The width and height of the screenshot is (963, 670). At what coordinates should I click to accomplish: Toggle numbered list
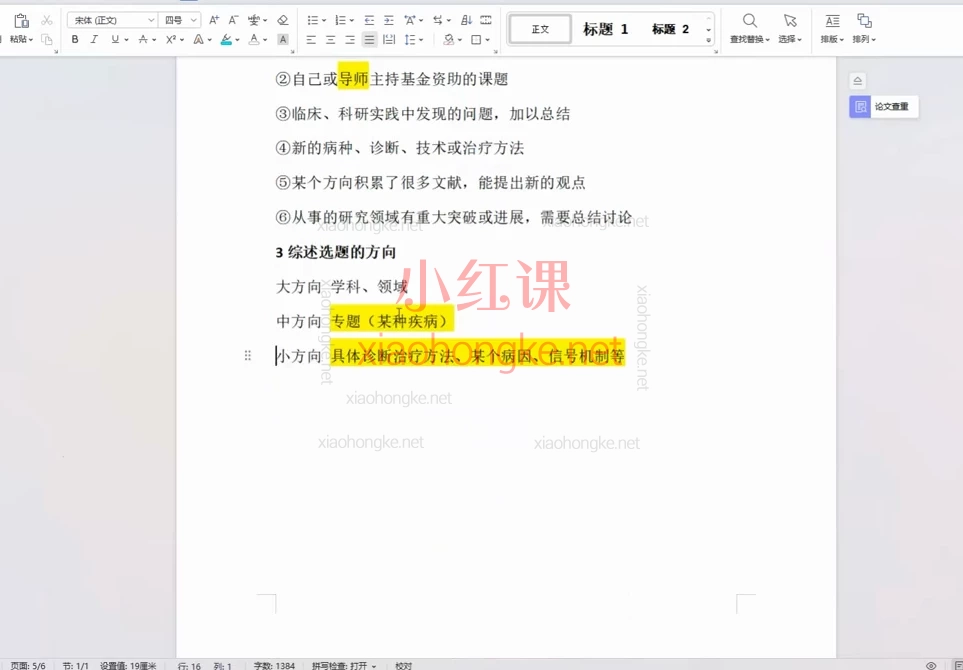(341, 20)
